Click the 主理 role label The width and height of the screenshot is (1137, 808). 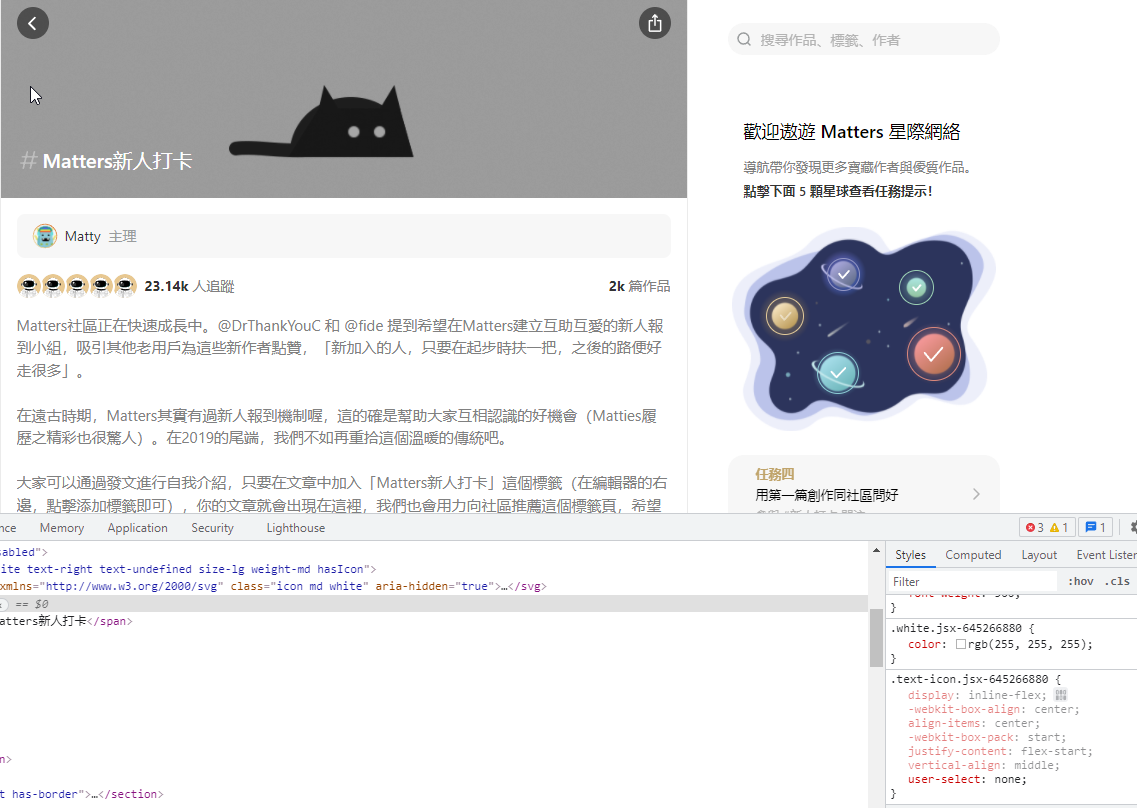[123, 236]
